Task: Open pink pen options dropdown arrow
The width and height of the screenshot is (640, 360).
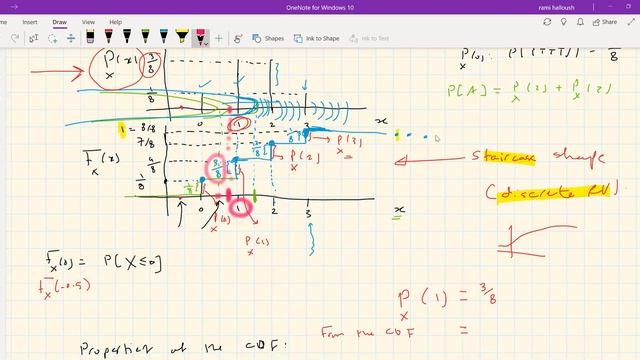Action: coord(206,44)
